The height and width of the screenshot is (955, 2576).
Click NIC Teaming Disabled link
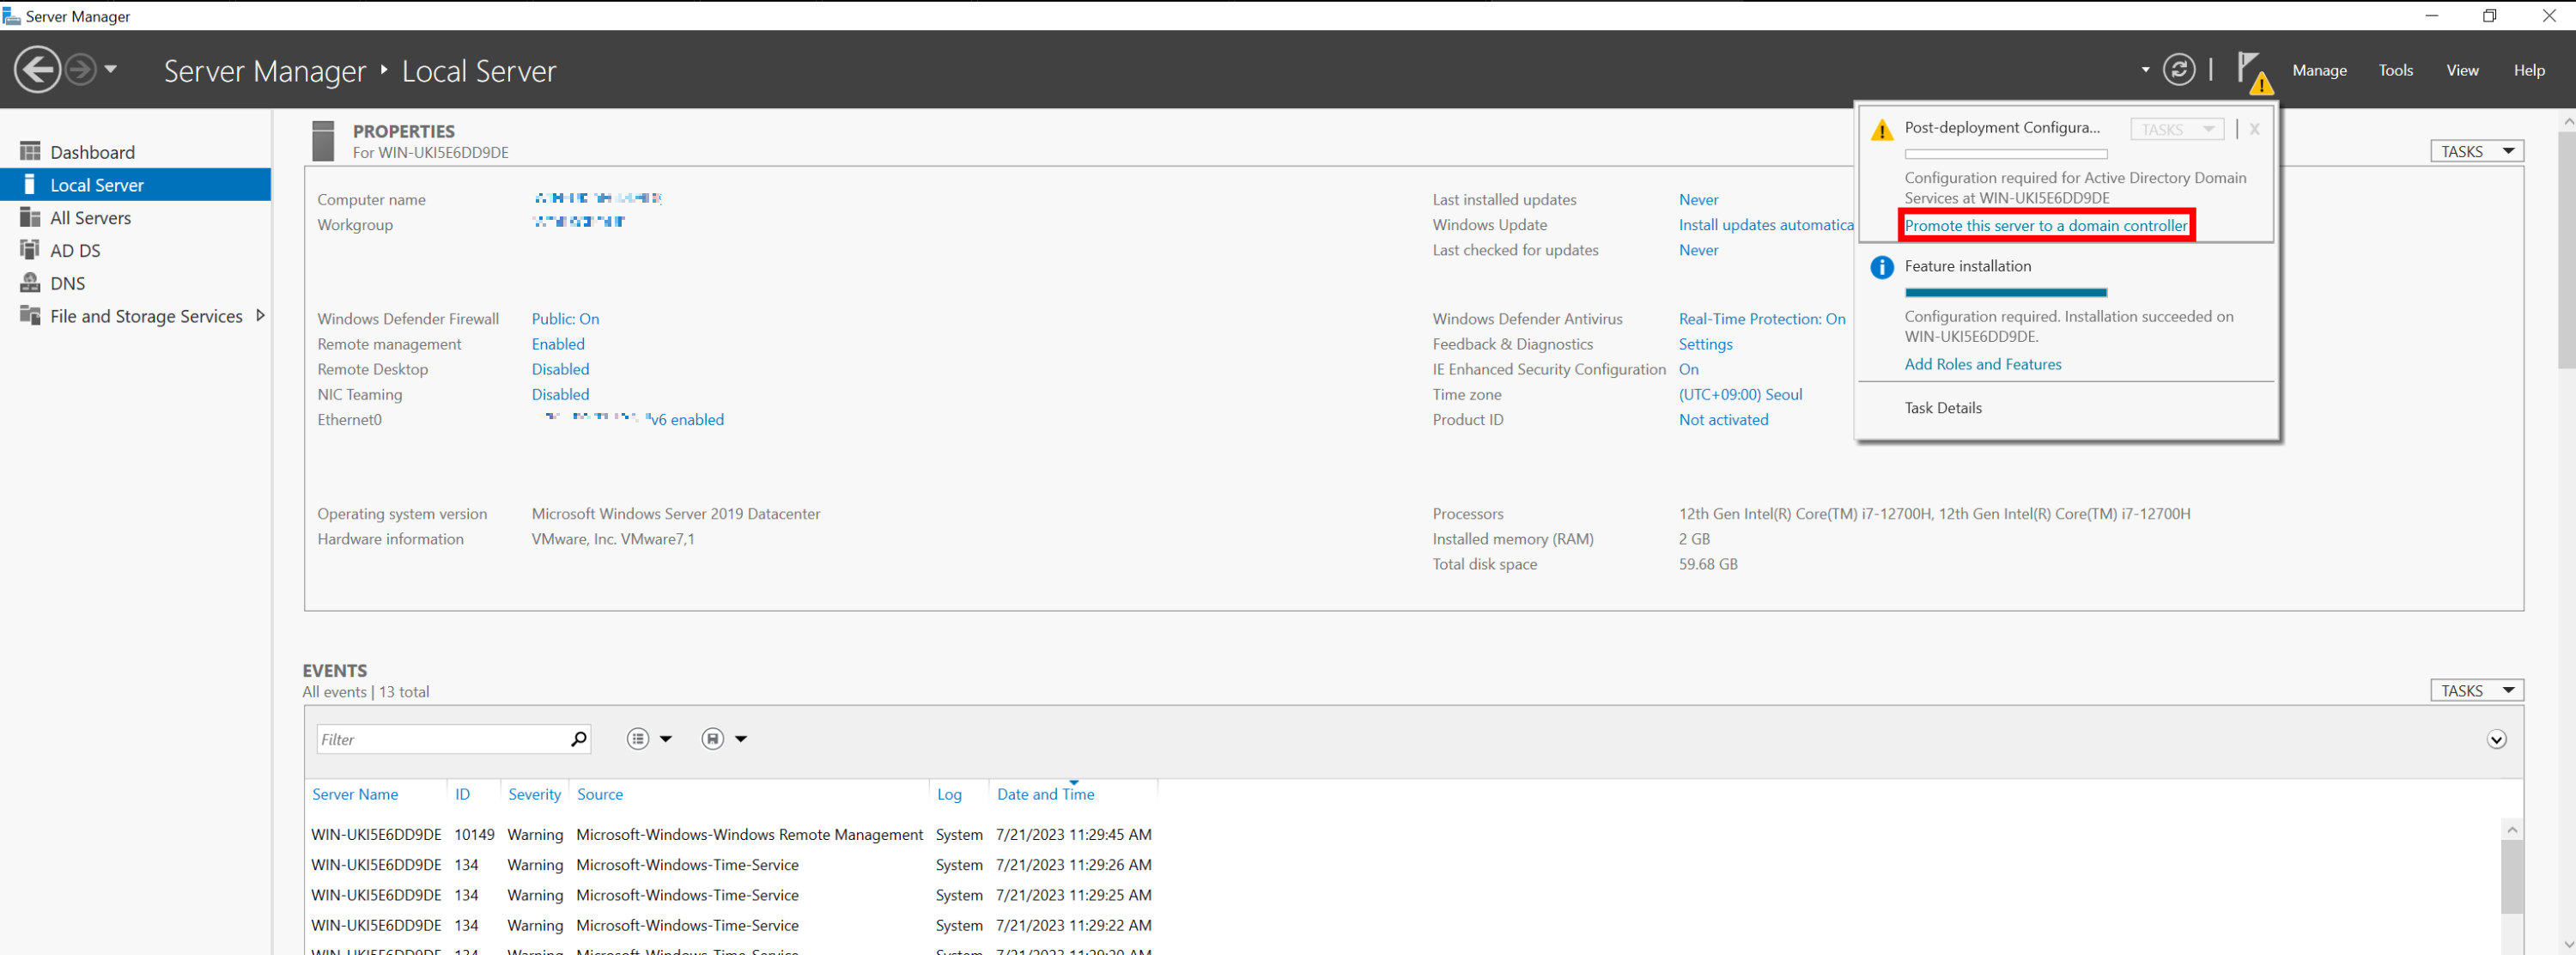560,394
